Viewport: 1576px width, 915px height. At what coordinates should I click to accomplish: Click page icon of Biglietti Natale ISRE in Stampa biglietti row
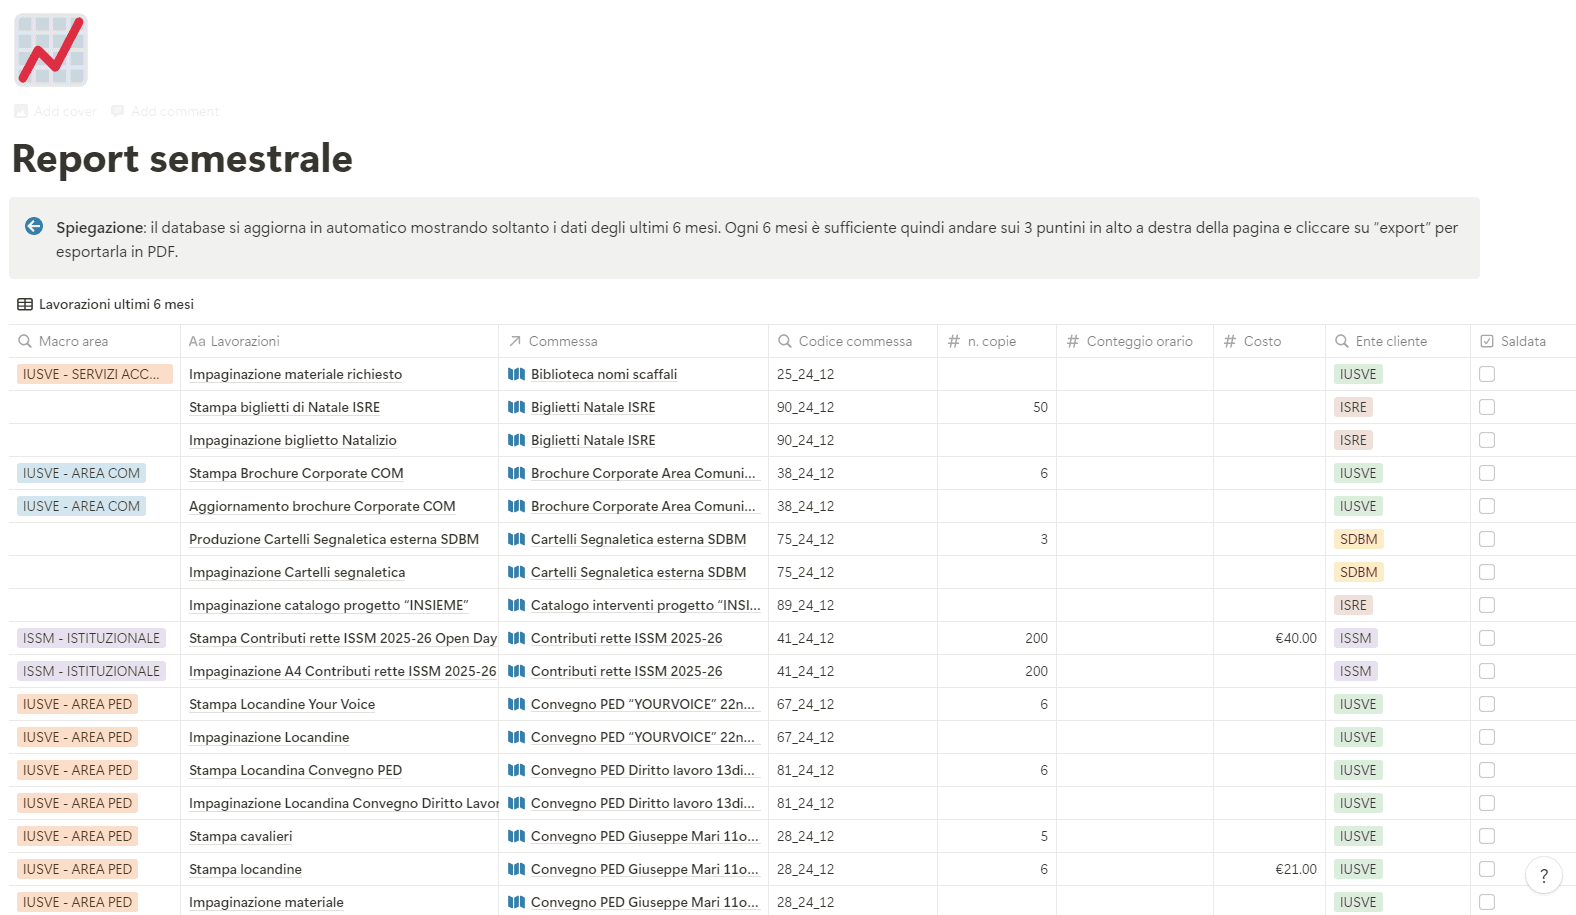click(x=516, y=407)
